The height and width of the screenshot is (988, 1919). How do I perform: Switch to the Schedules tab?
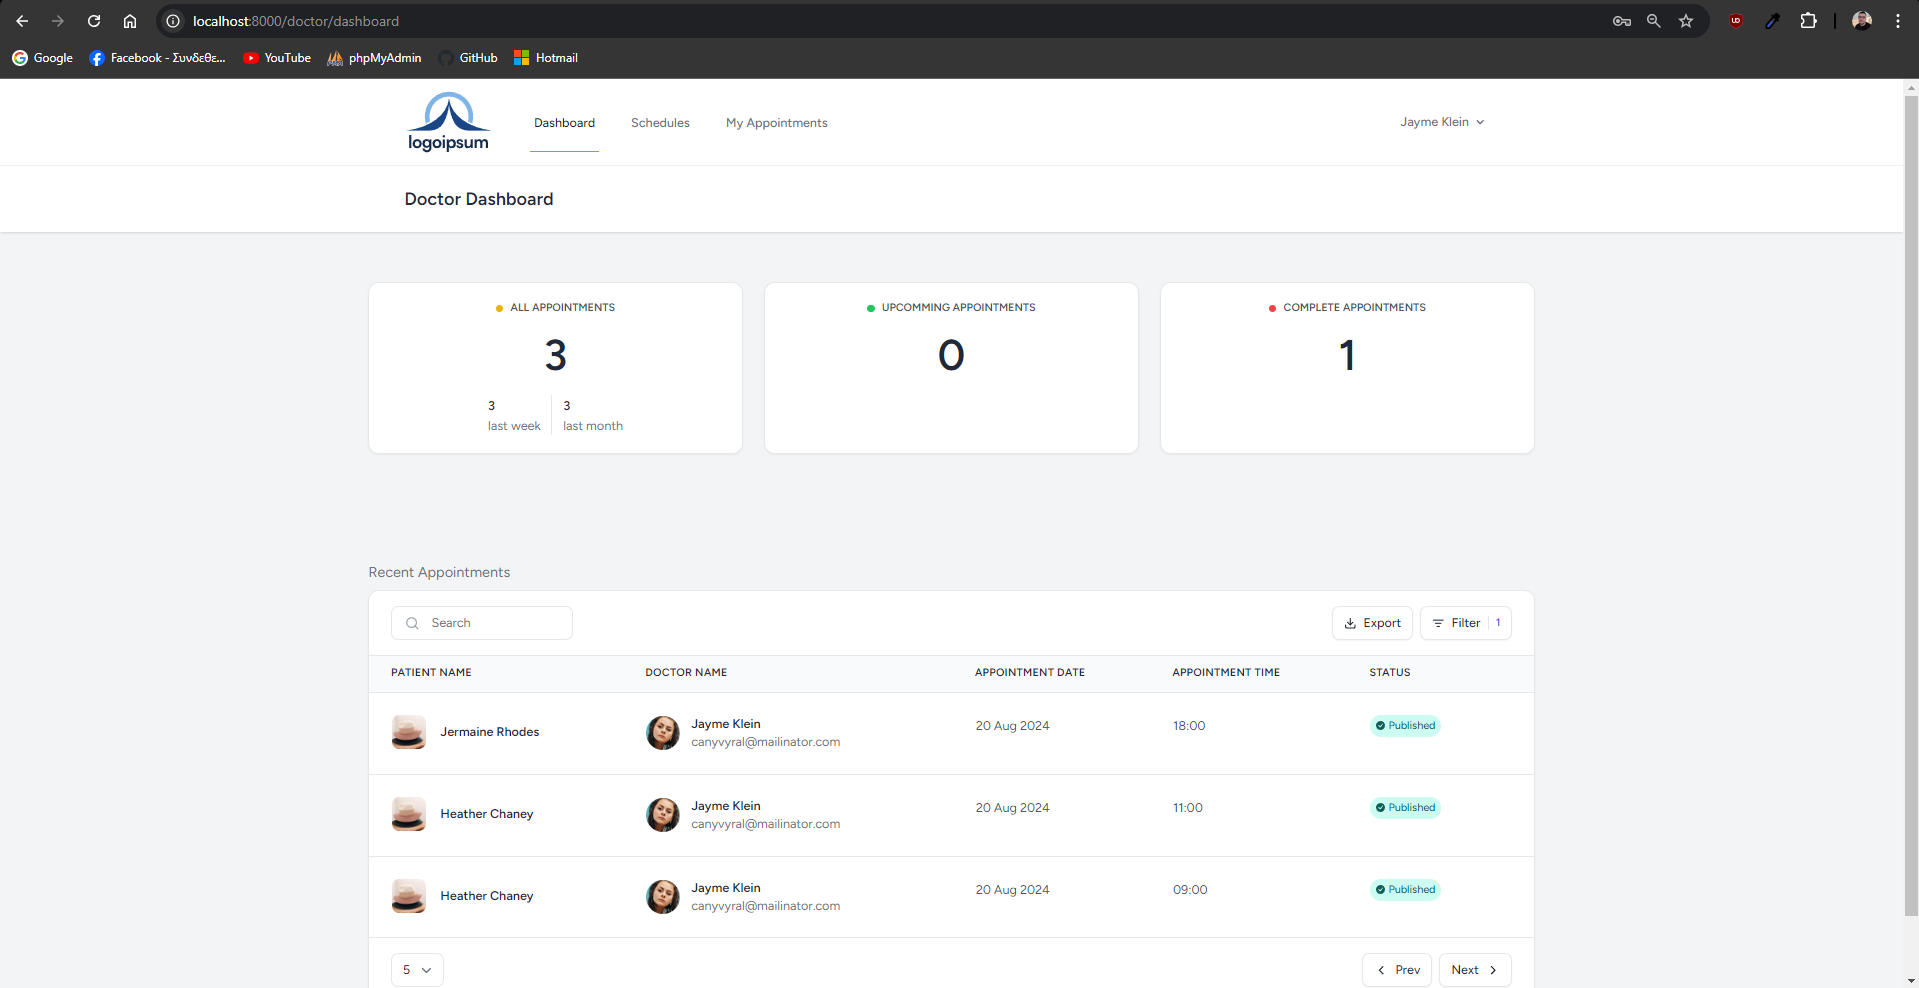pos(660,123)
